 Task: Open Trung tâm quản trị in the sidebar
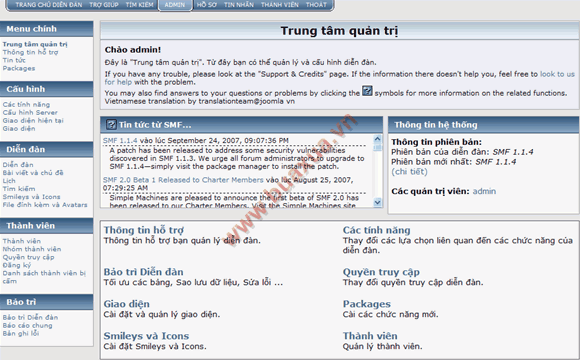[x=35, y=44]
